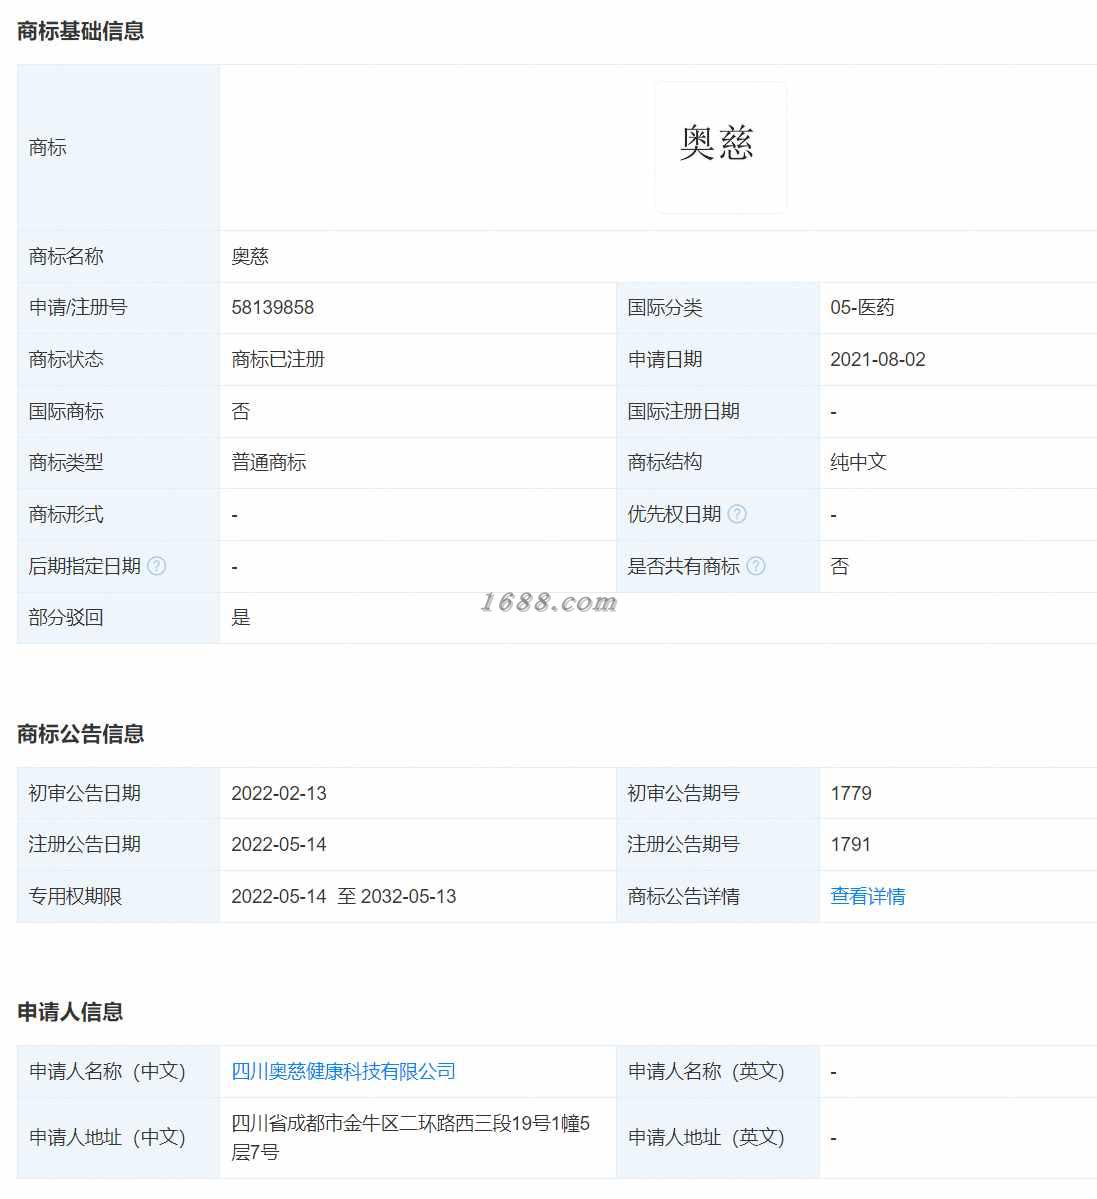Click the application date 2021-08-02
Screen dimensions: 1097x1199
[x=878, y=359]
